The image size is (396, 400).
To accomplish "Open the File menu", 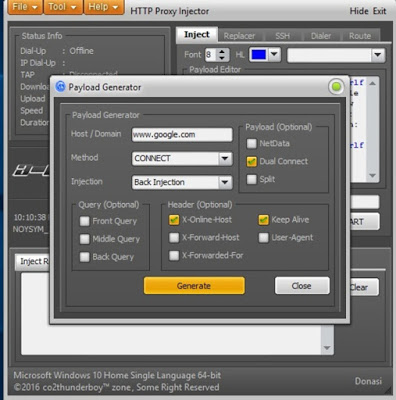I will pos(25,7).
